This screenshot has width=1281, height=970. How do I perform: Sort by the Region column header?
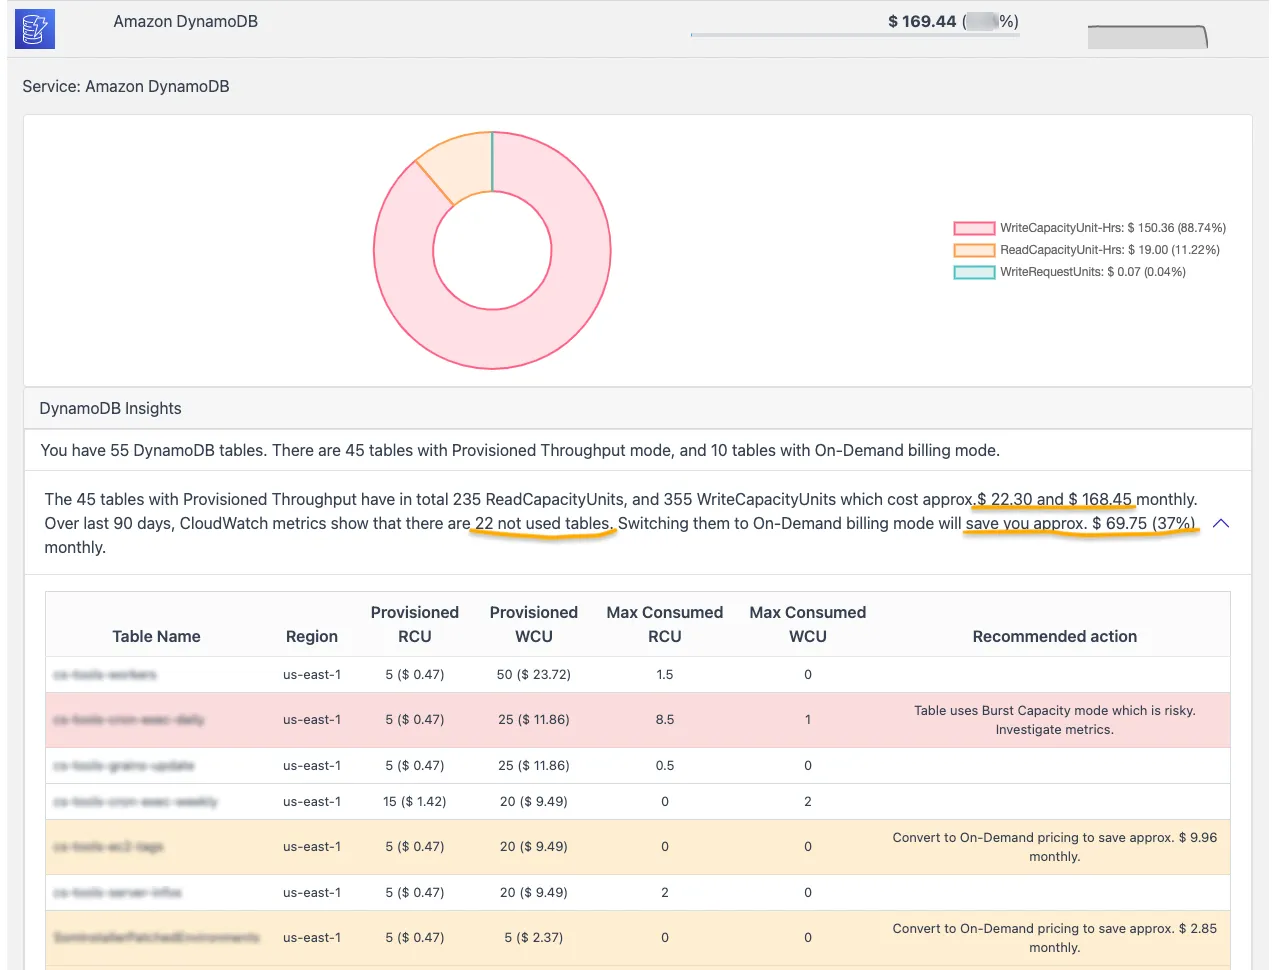click(x=312, y=636)
